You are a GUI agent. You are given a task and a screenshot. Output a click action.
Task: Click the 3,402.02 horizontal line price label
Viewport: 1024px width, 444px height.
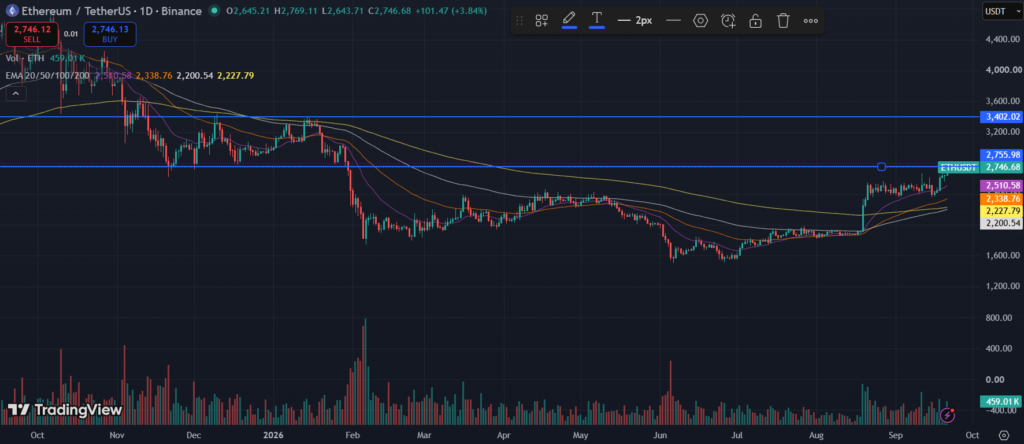(x=1001, y=117)
